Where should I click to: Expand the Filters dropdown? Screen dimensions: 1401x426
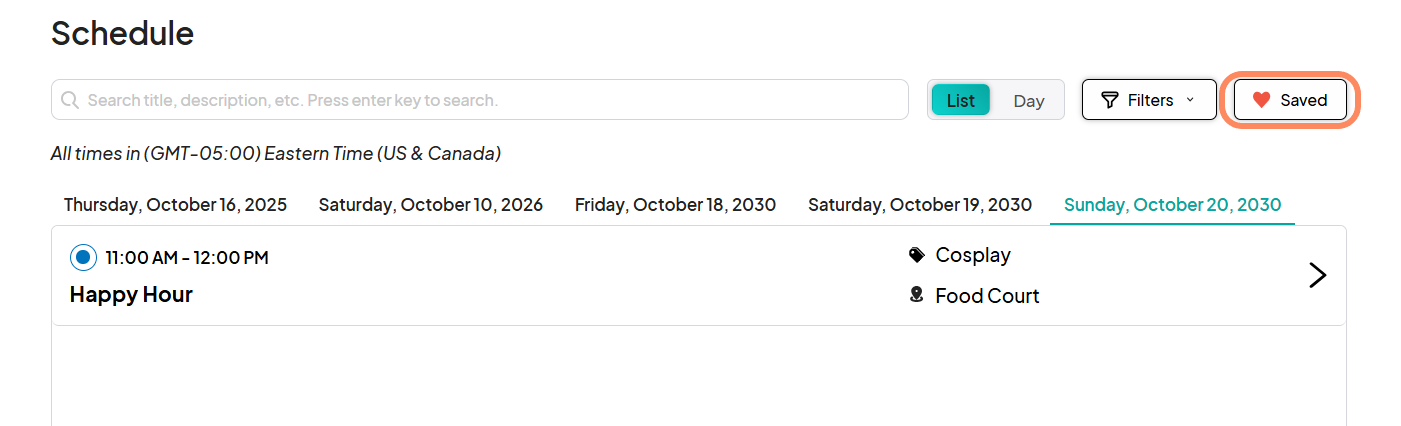1149,100
